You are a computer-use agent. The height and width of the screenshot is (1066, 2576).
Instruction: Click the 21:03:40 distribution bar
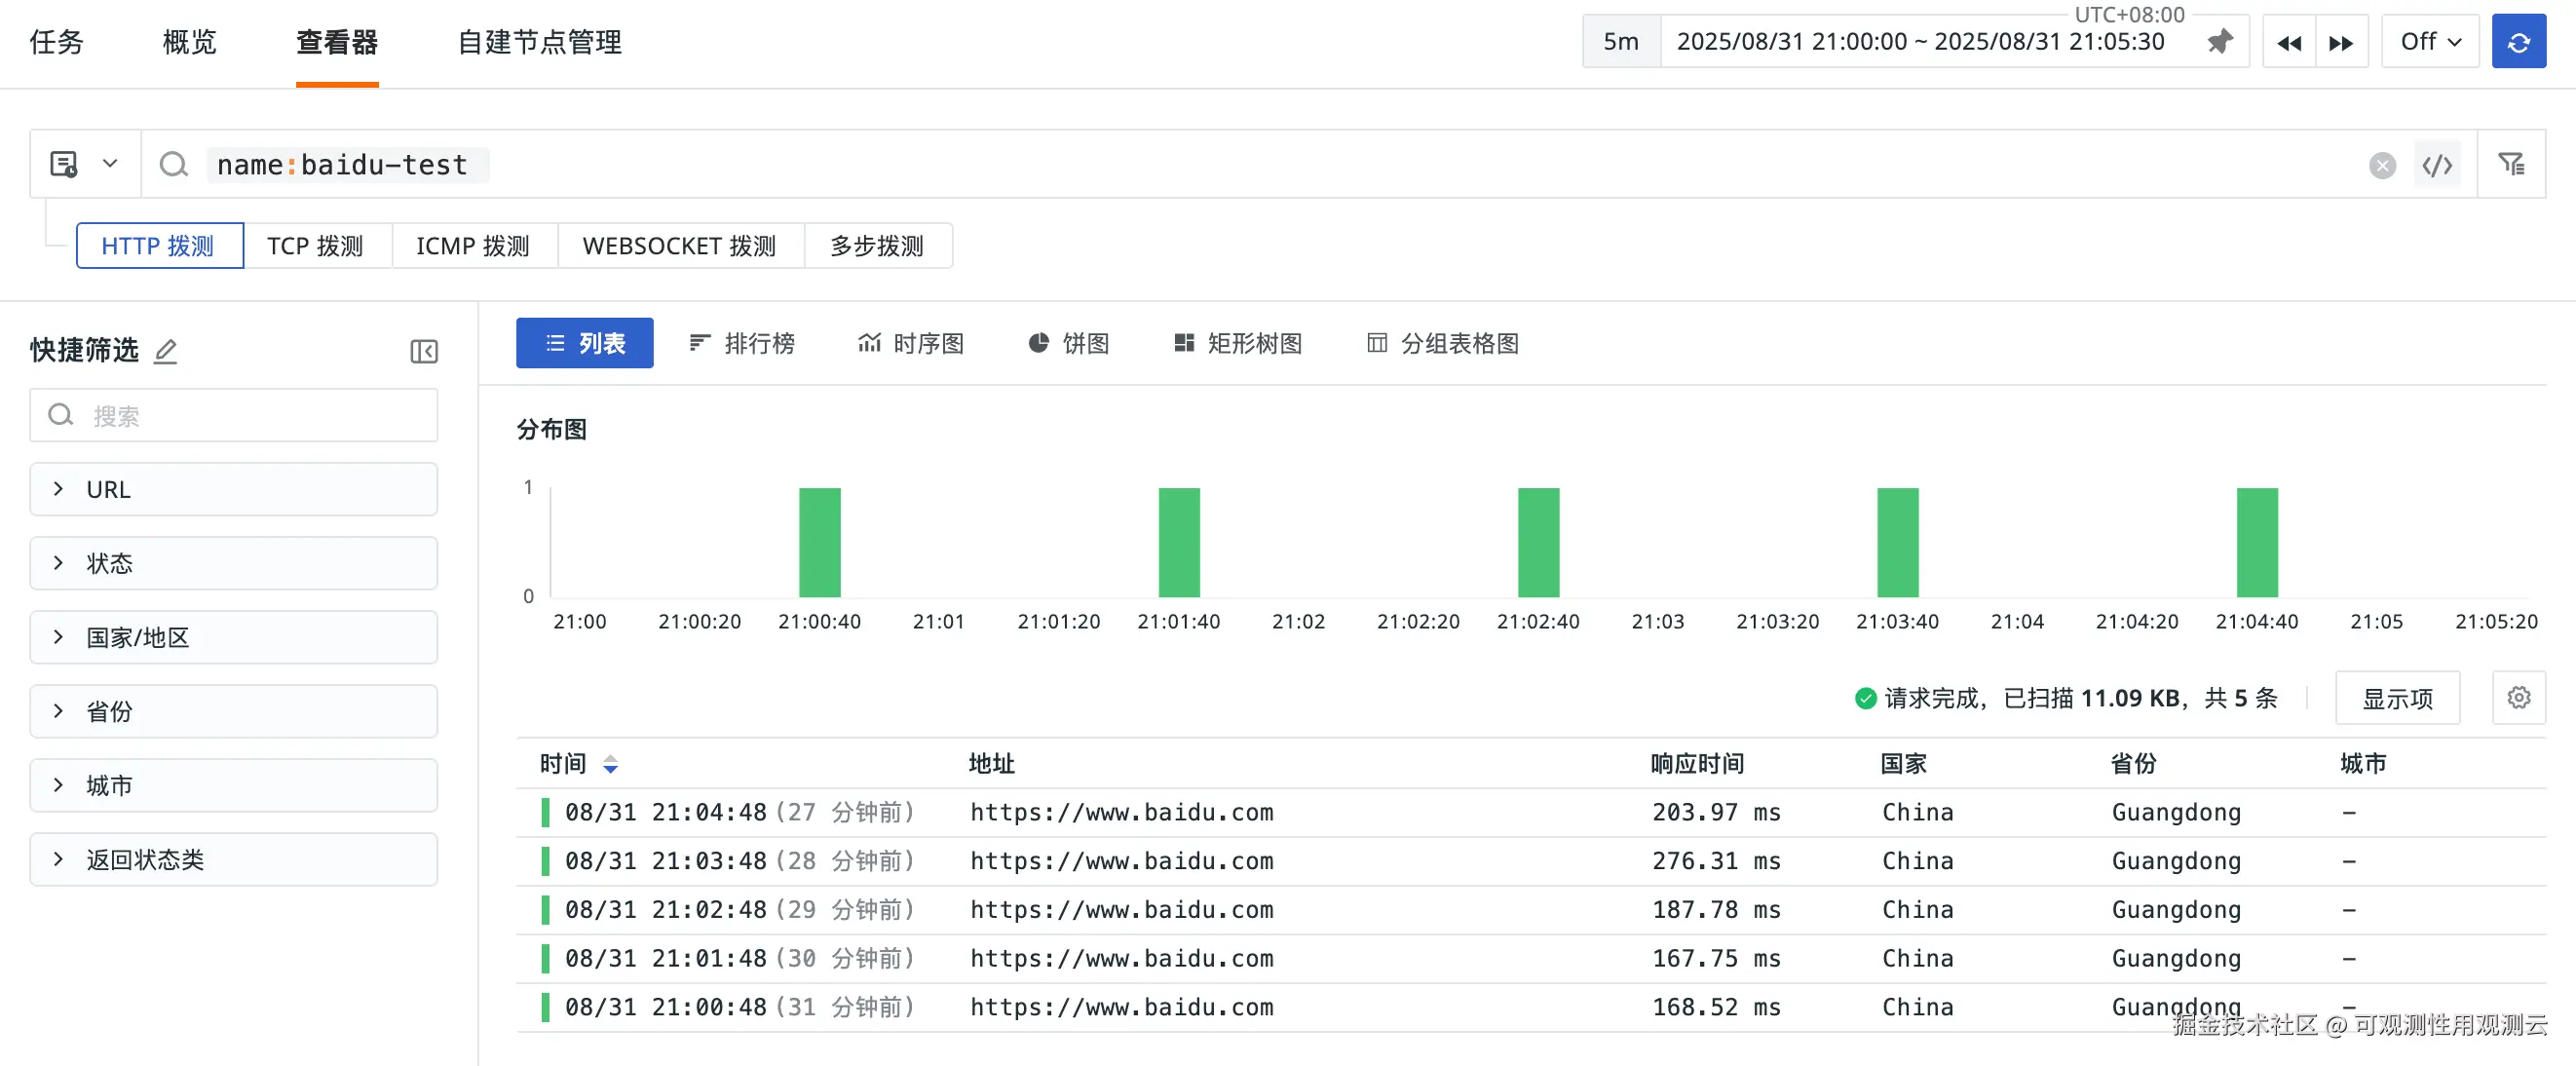click(x=1898, y=542)
